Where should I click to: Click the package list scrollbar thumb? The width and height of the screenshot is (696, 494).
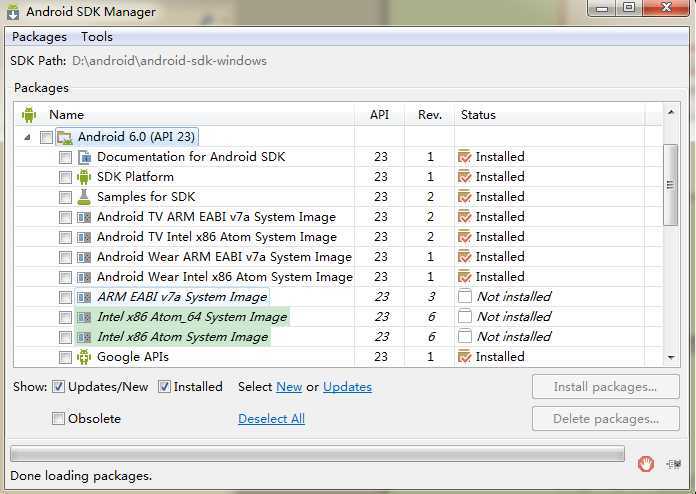(670, 185)
